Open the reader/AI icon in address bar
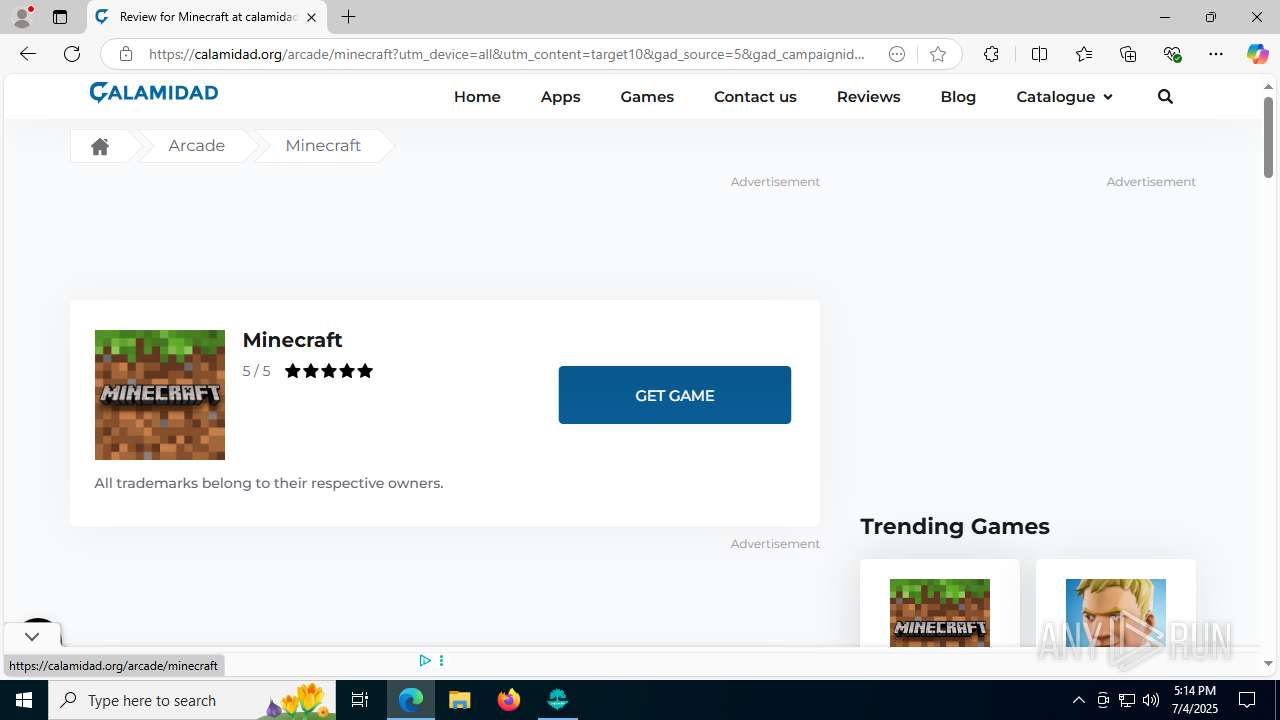 coord(897,54)
